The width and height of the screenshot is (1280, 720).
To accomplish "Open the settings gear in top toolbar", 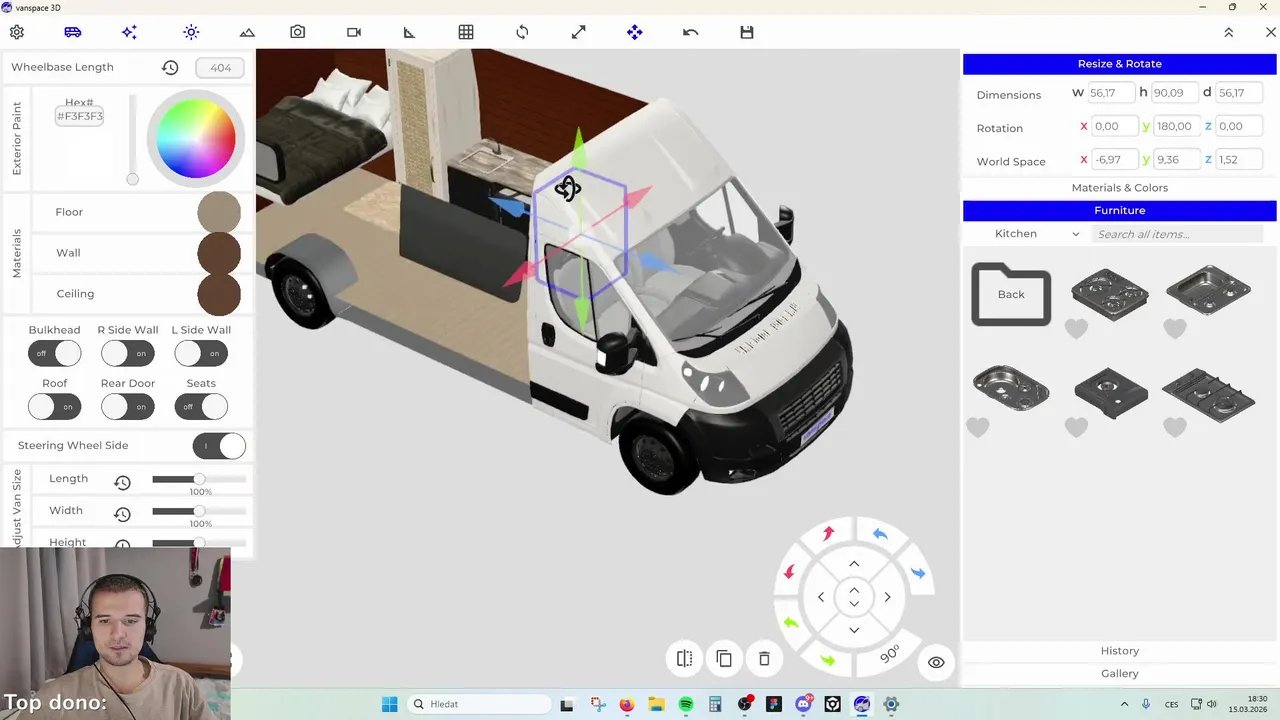I will [17, 32].
